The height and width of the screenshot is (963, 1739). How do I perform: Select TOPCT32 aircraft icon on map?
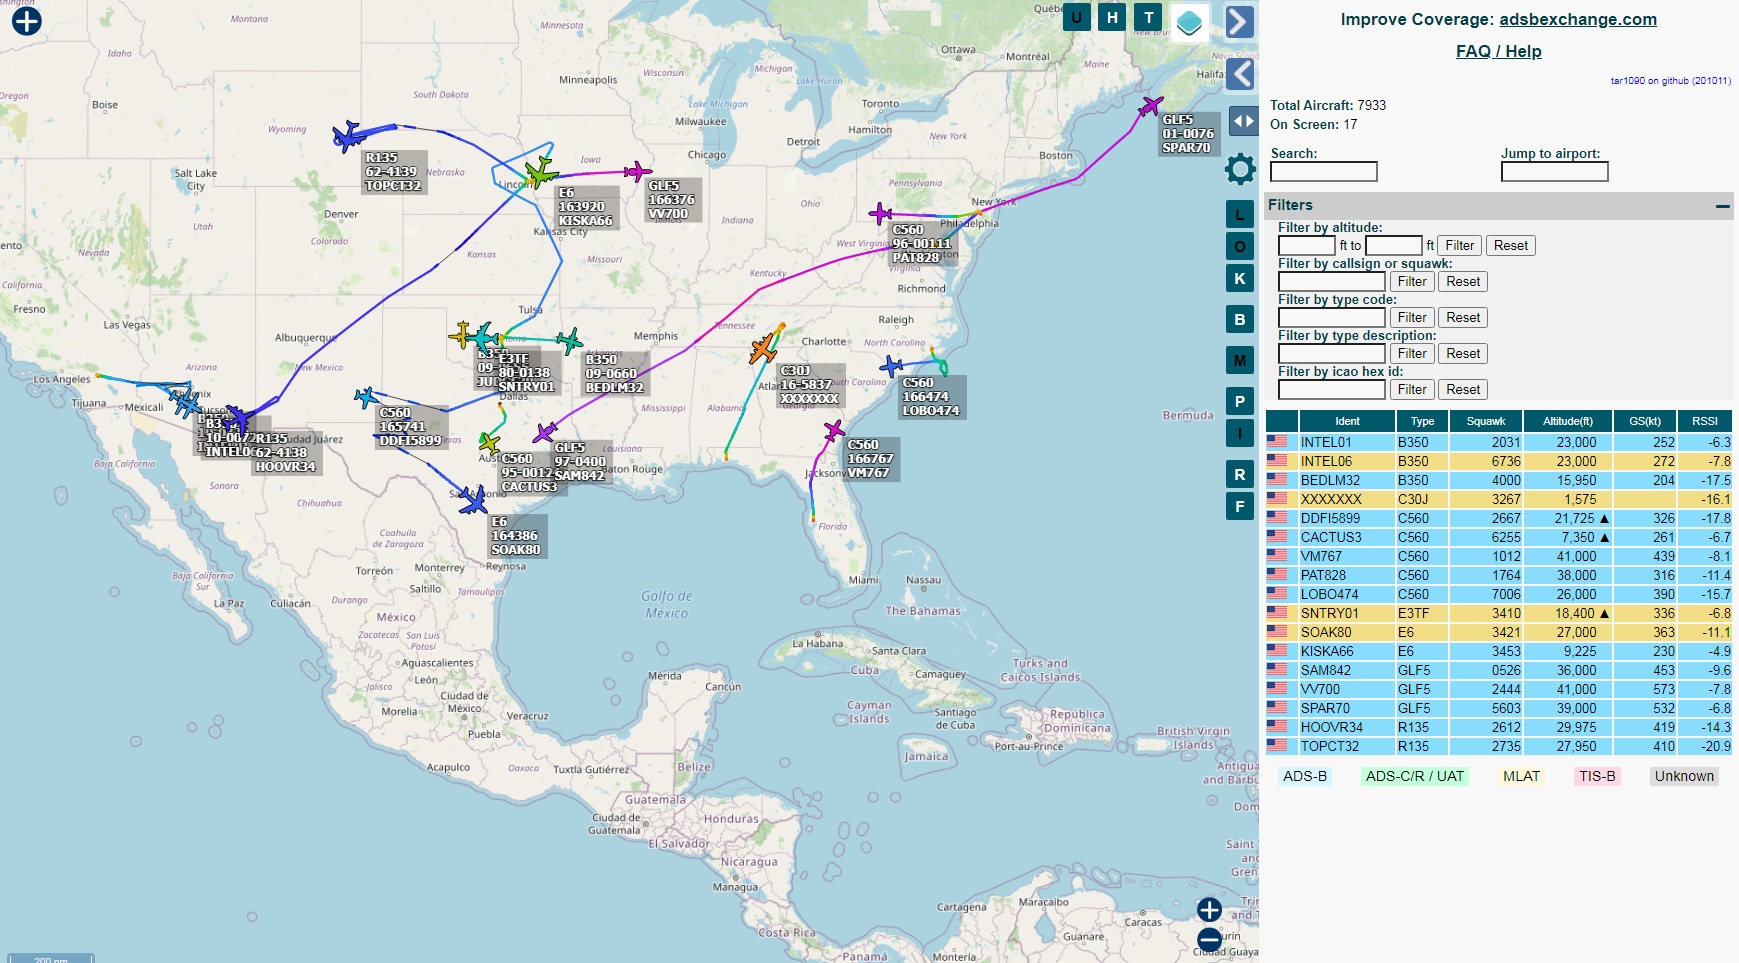point(347,136)
